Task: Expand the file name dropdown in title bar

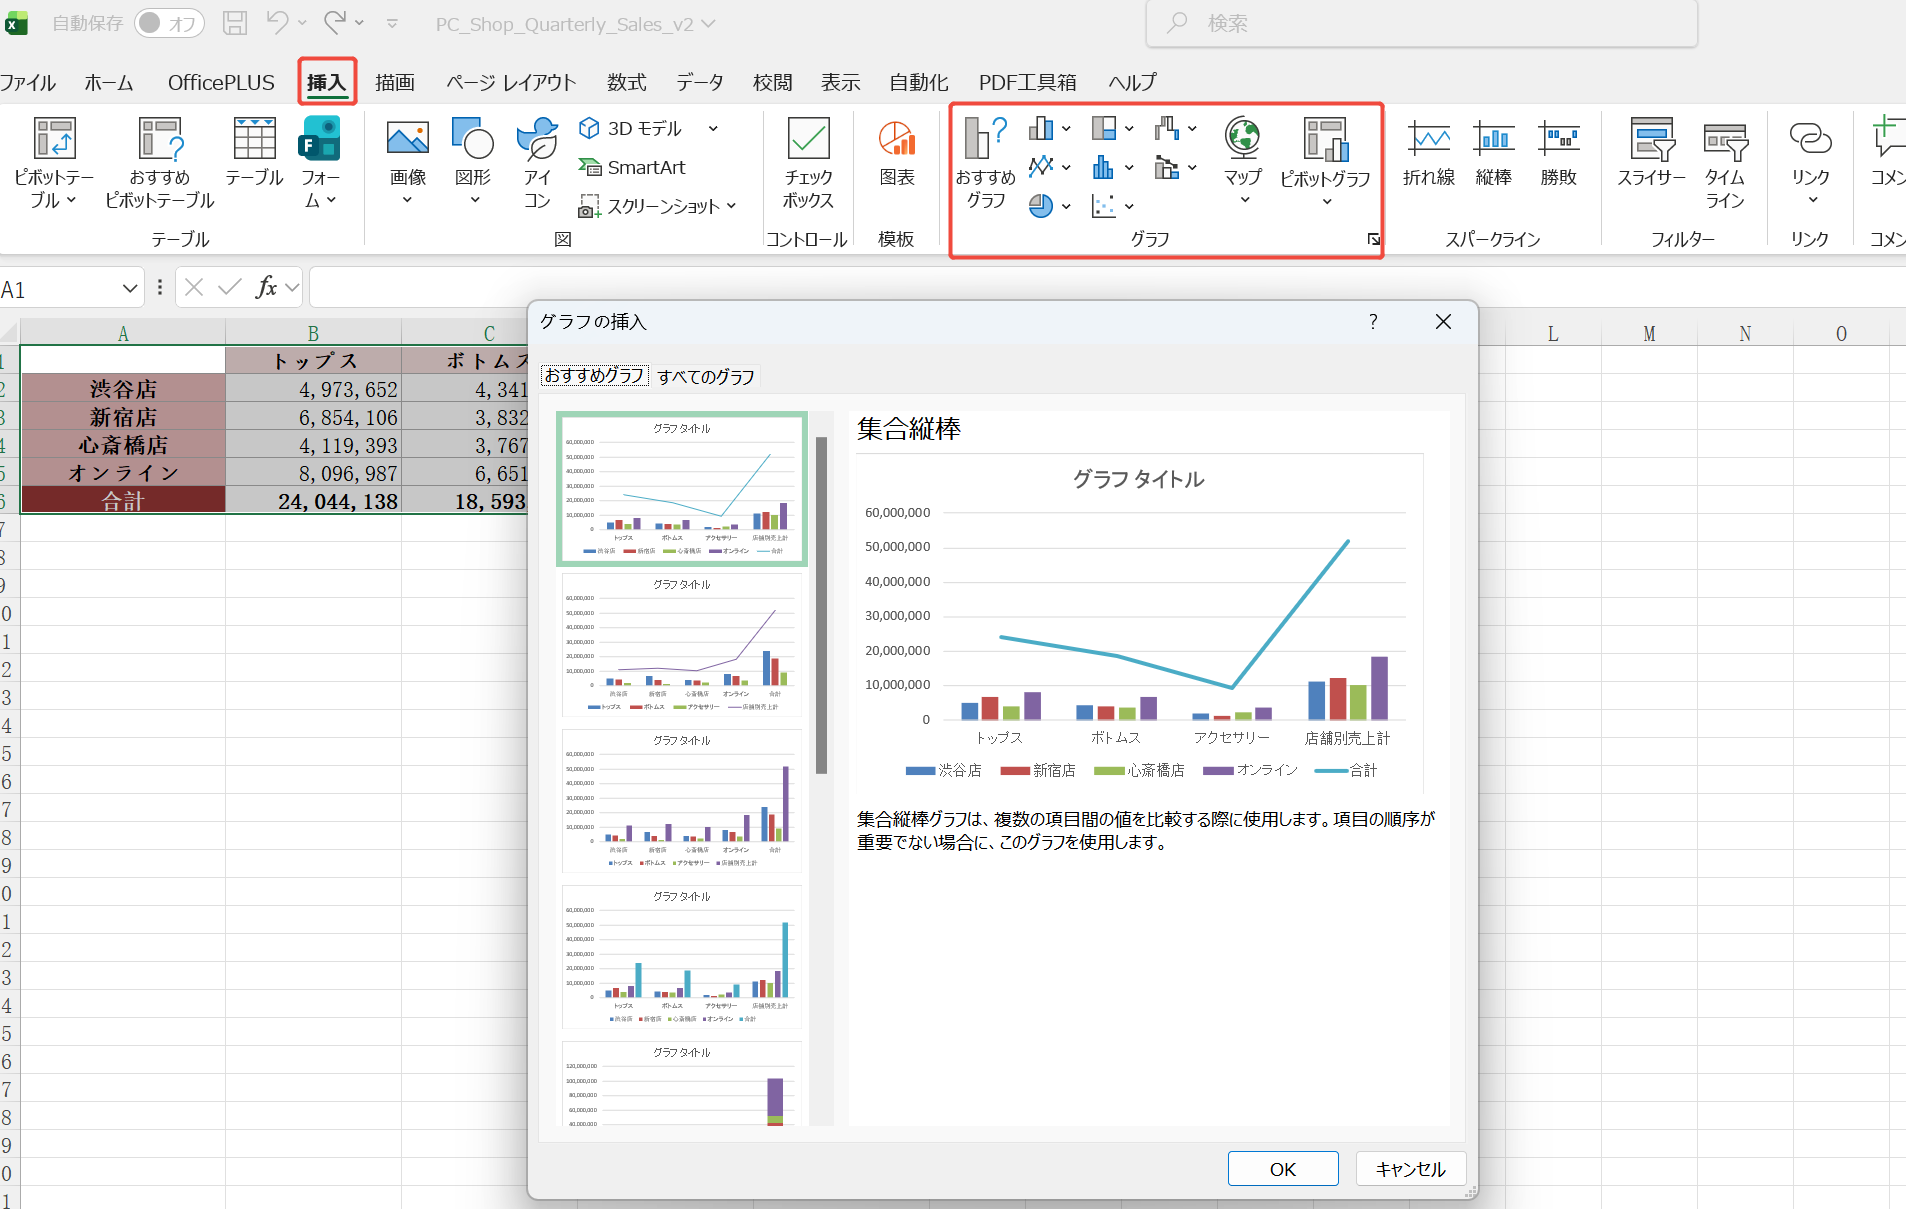Action: 709,23
